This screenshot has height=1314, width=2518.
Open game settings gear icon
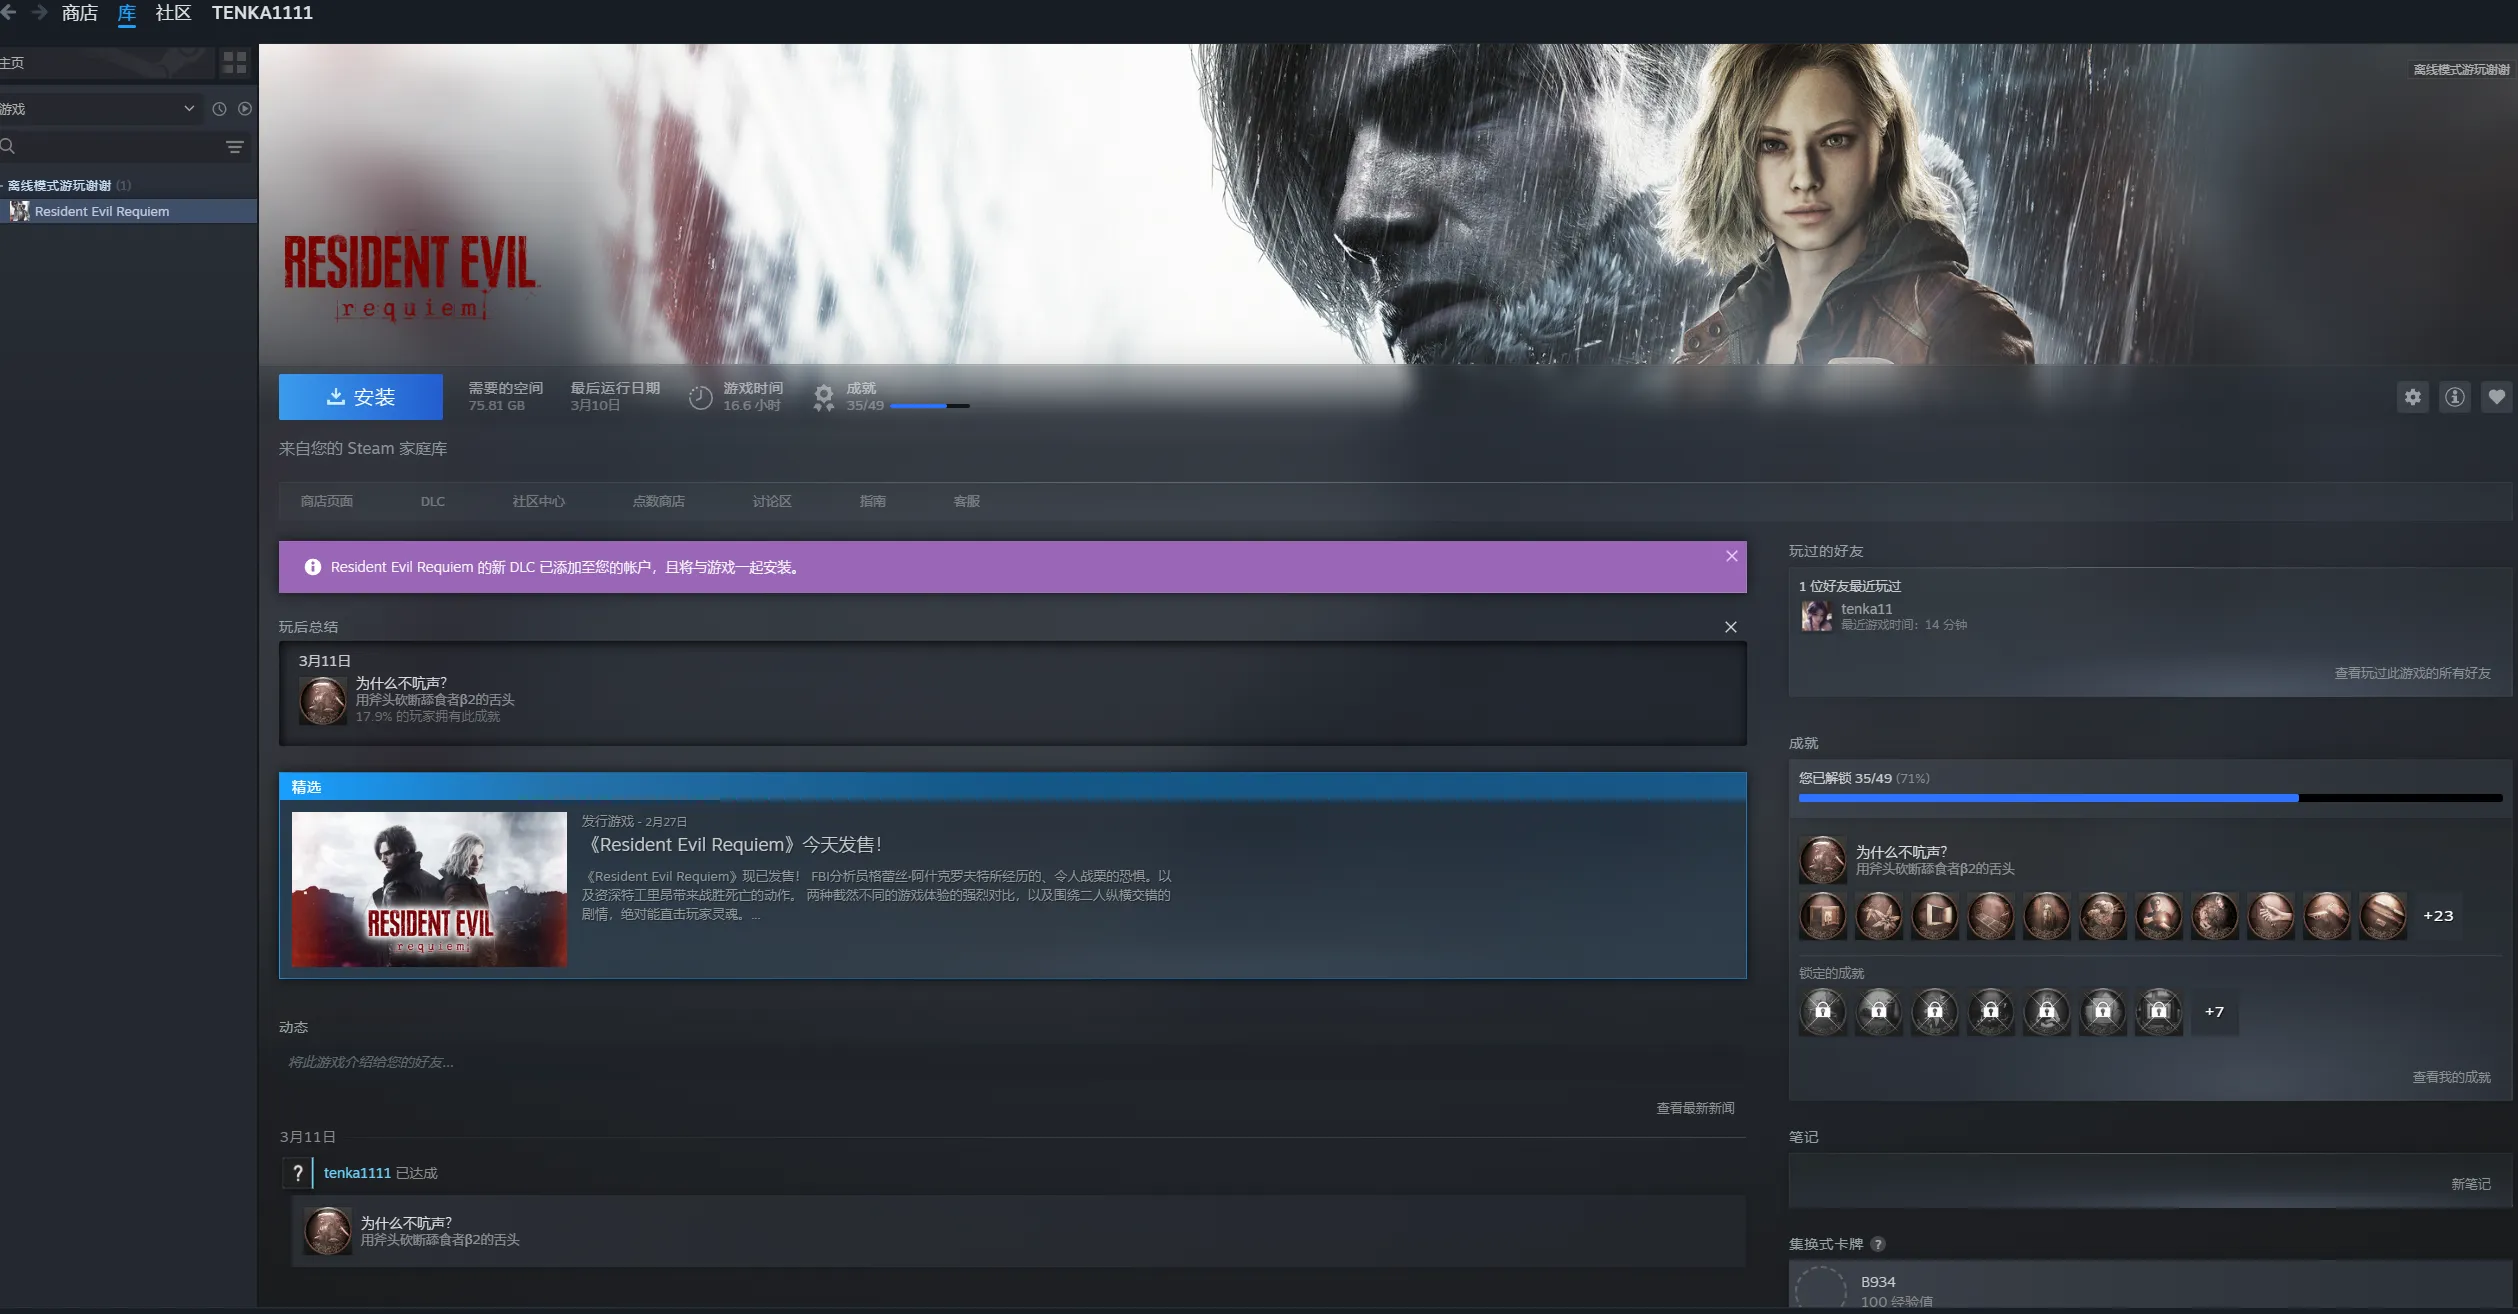coord(2413,397)
